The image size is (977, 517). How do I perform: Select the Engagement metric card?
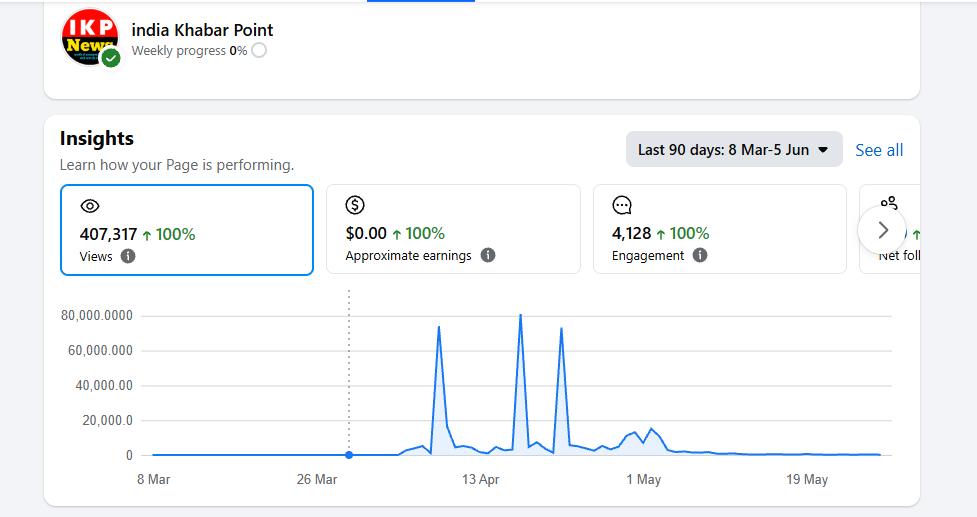720,229
